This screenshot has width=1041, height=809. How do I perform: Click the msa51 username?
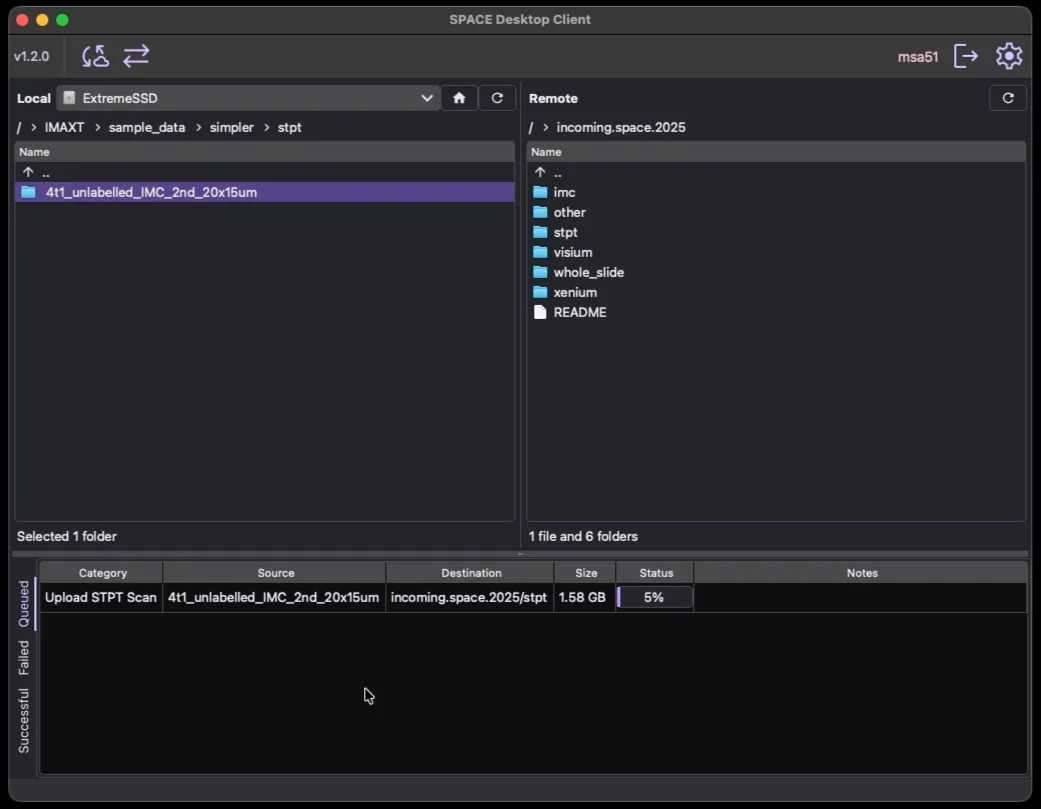click(918, 57)
